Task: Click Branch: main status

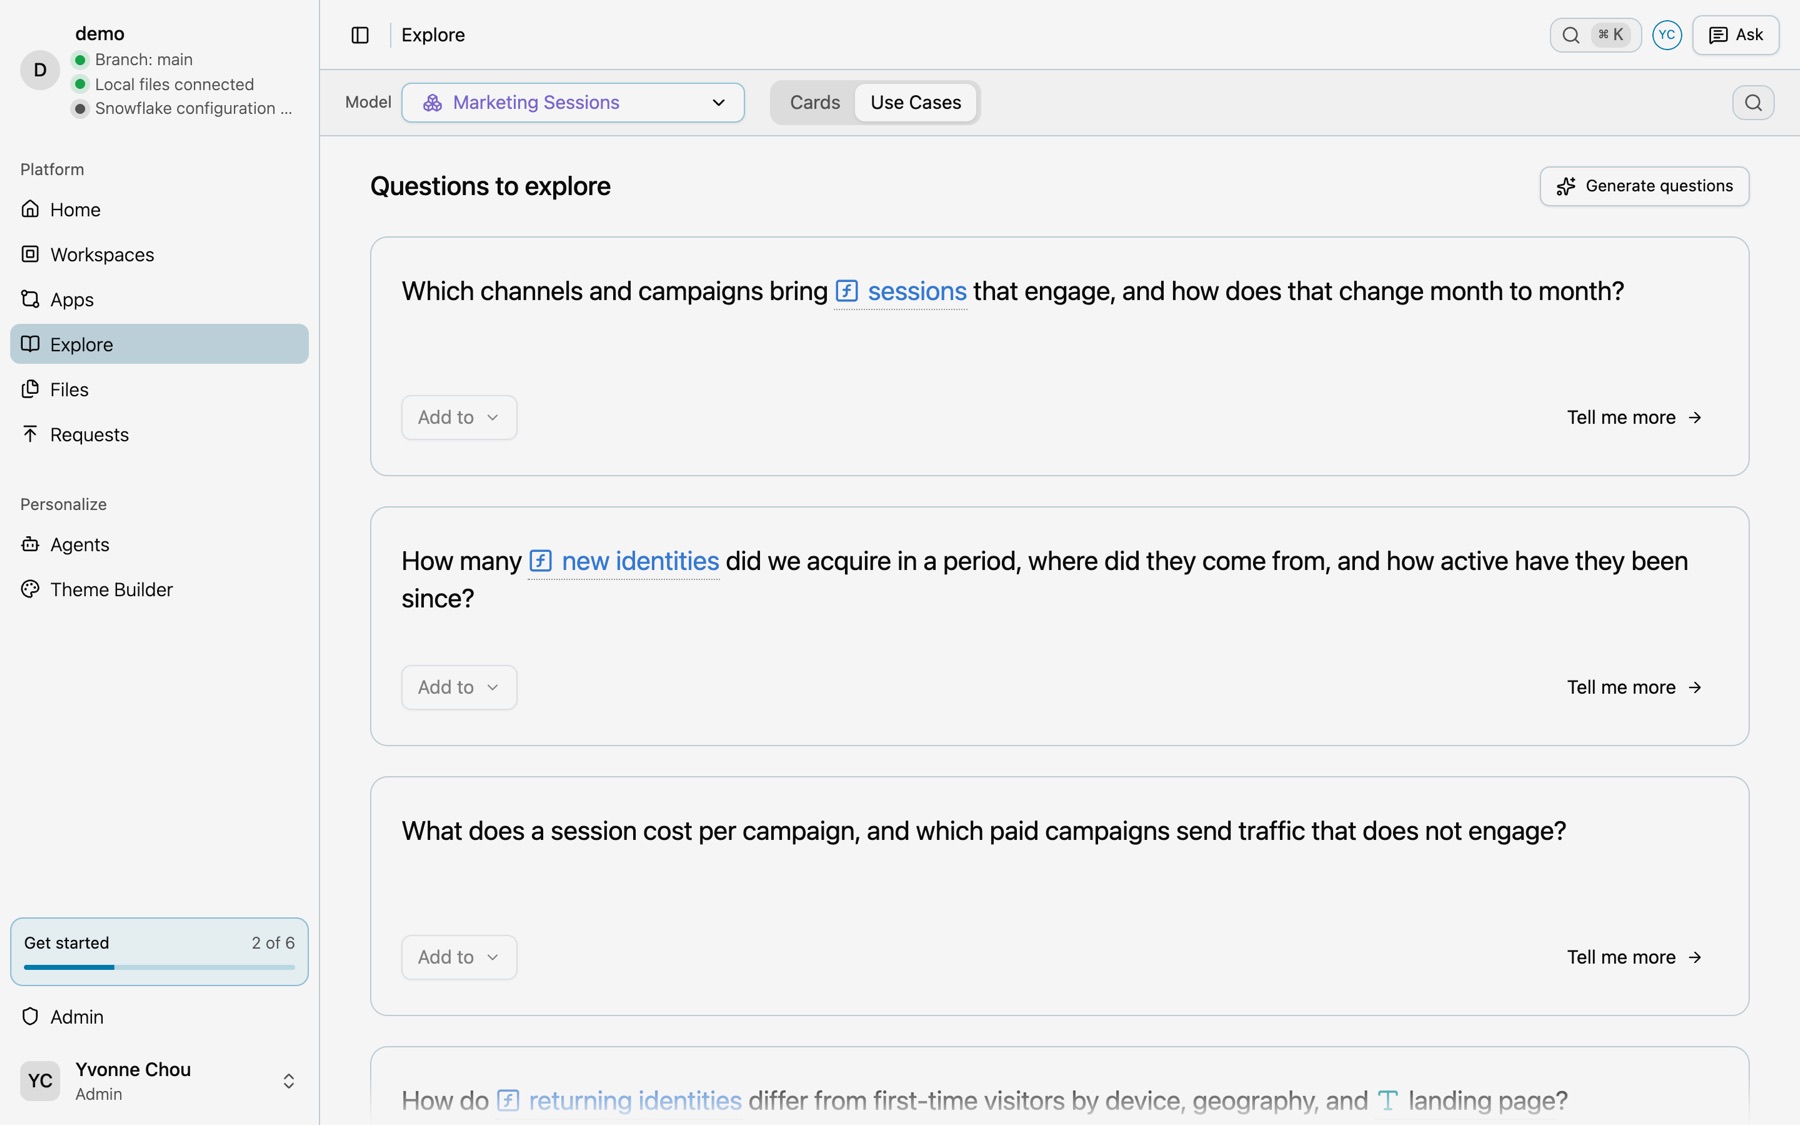Action: [x=143, y=60]
